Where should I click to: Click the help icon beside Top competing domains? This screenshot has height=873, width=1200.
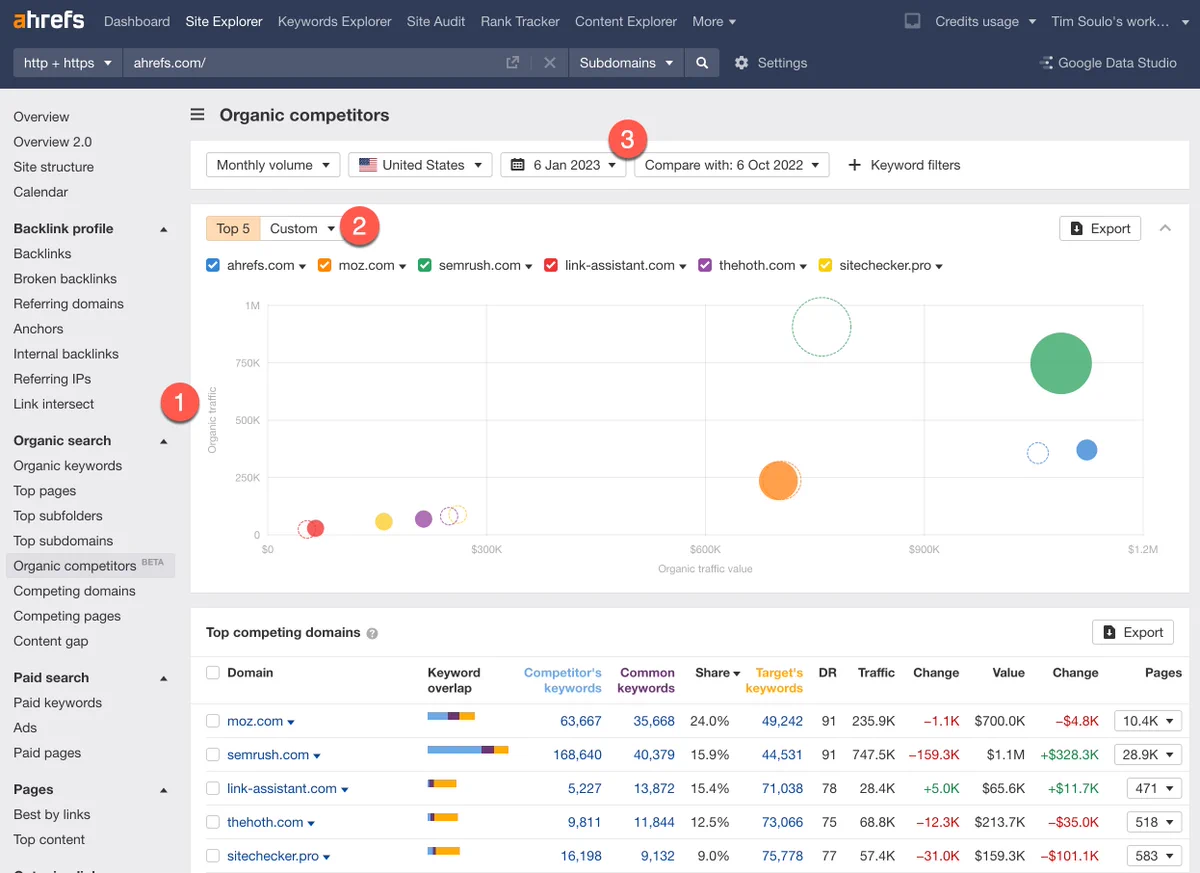tap(372, 633)
